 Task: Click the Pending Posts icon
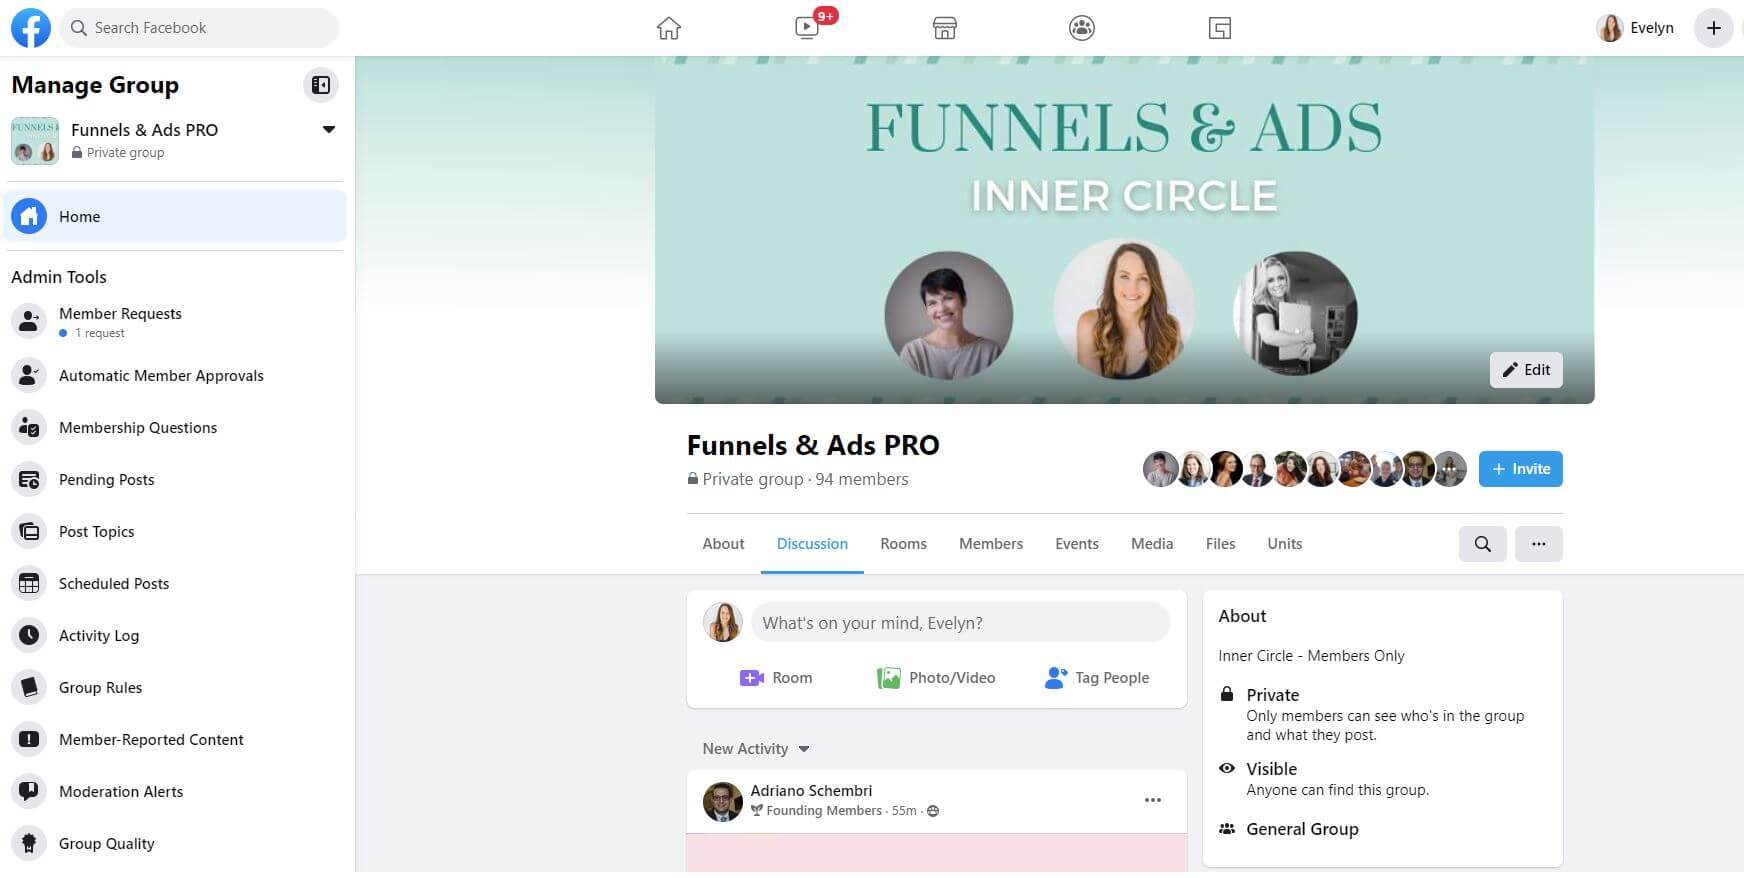click(29, 479)
